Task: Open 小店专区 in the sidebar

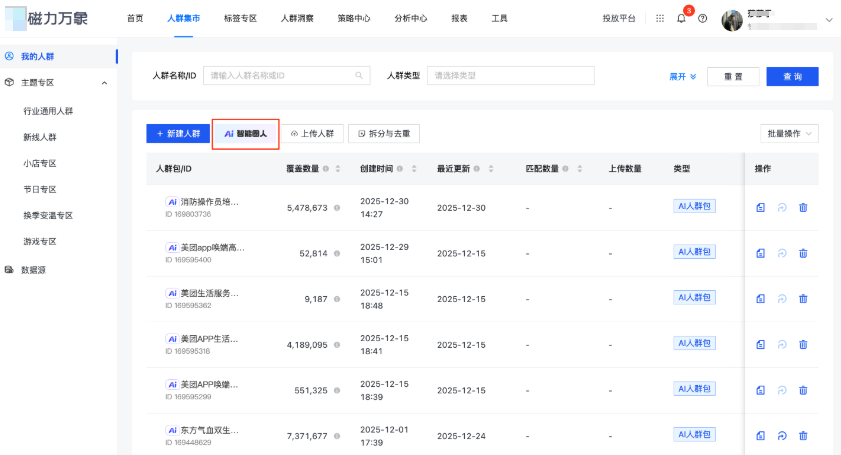Action: 40,164
